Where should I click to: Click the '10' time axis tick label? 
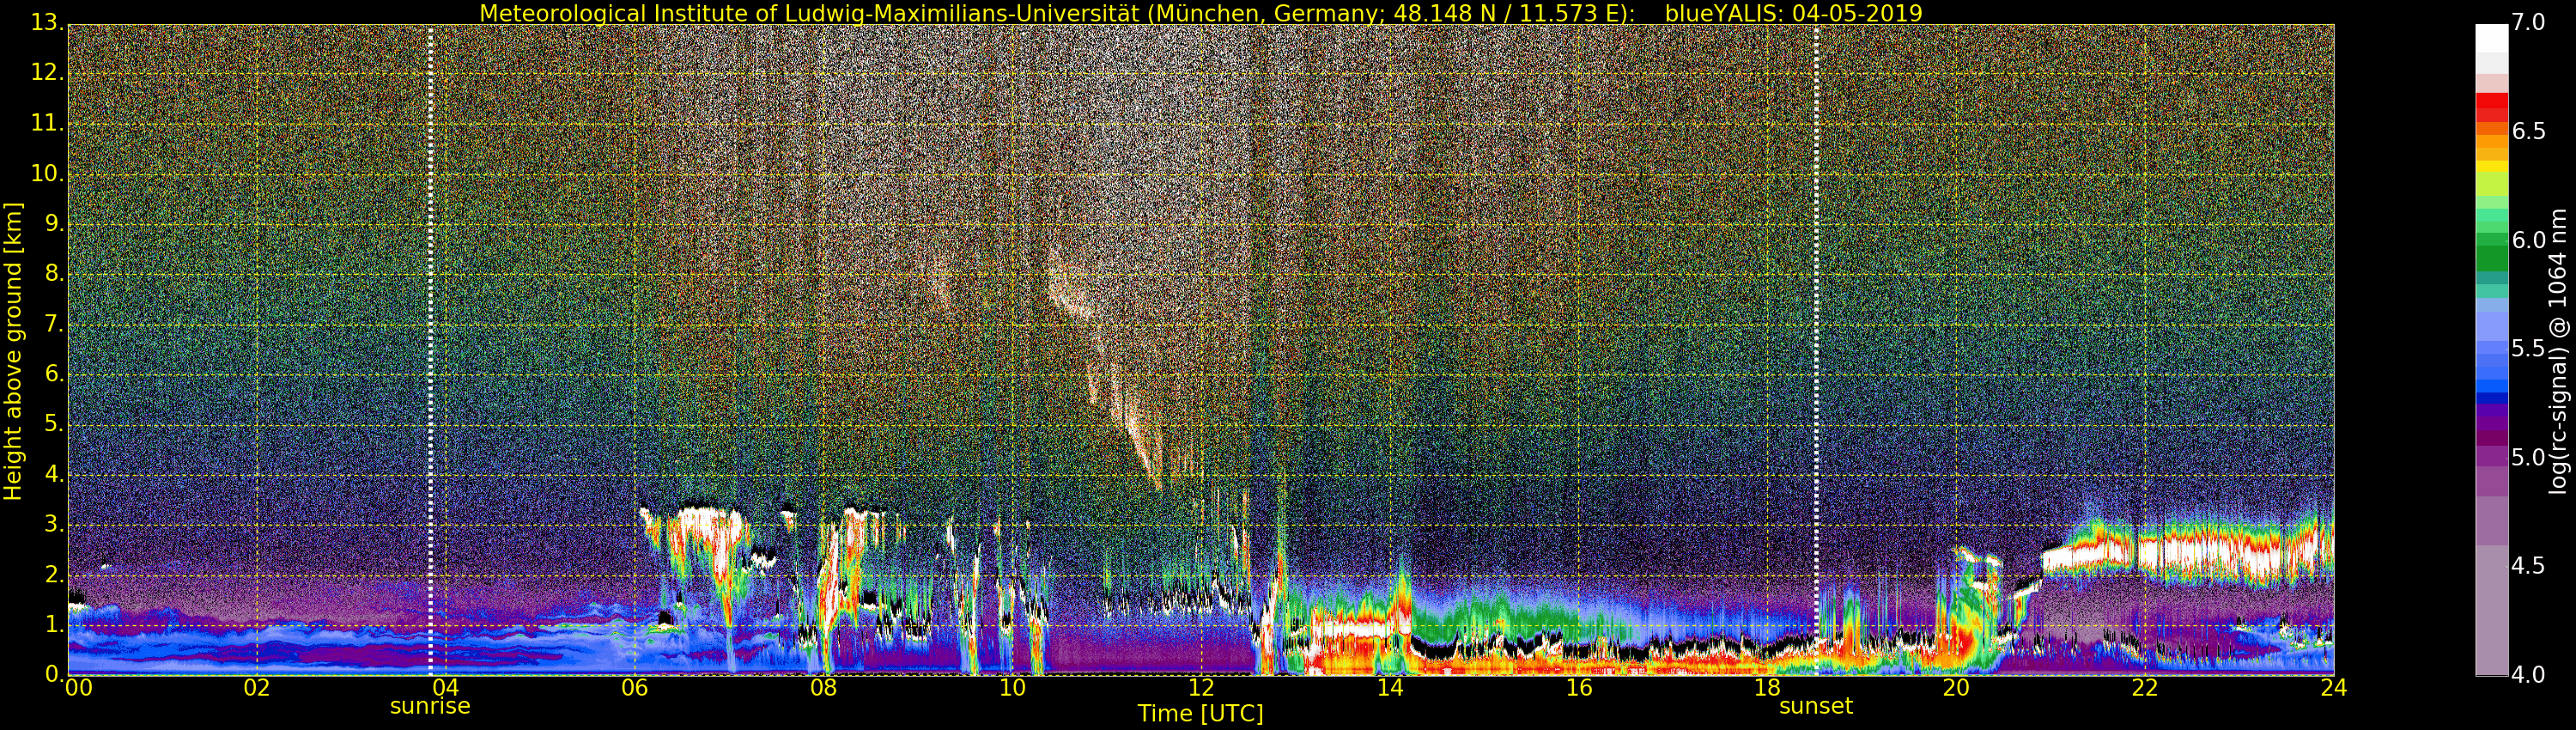1012,688
